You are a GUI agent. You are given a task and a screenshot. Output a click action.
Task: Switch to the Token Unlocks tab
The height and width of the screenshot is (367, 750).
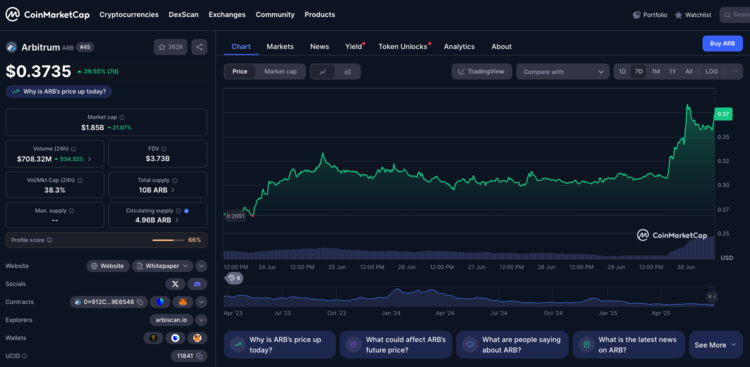(x=403, y=46)
